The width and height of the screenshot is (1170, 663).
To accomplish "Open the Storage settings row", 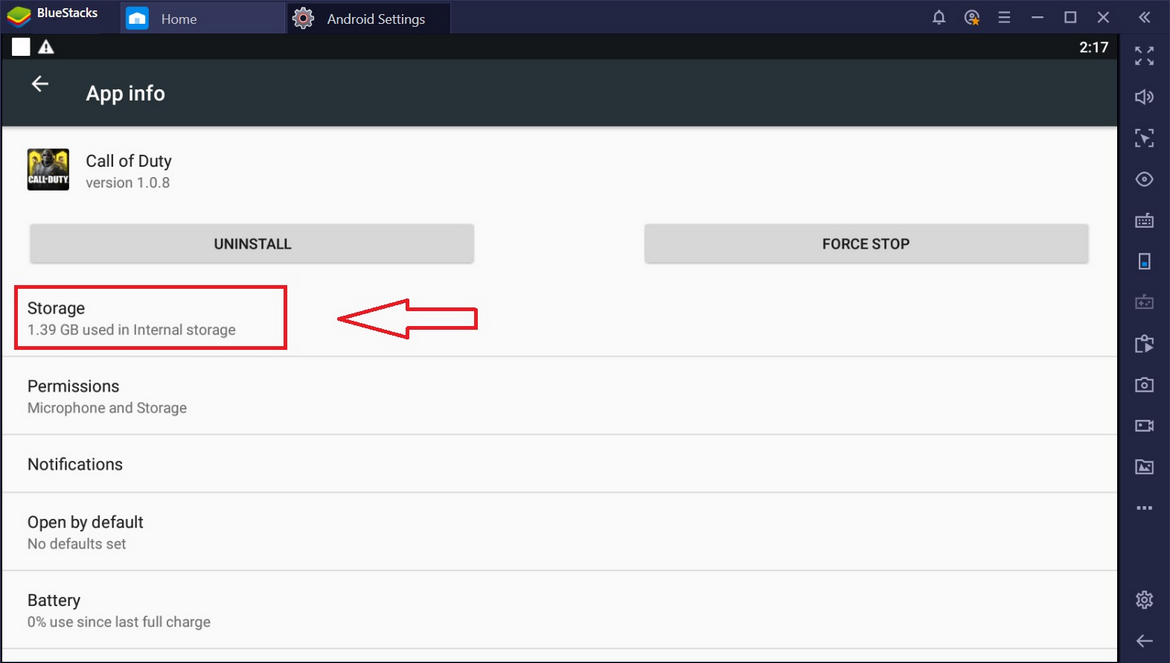I will (x=560, y=318).
